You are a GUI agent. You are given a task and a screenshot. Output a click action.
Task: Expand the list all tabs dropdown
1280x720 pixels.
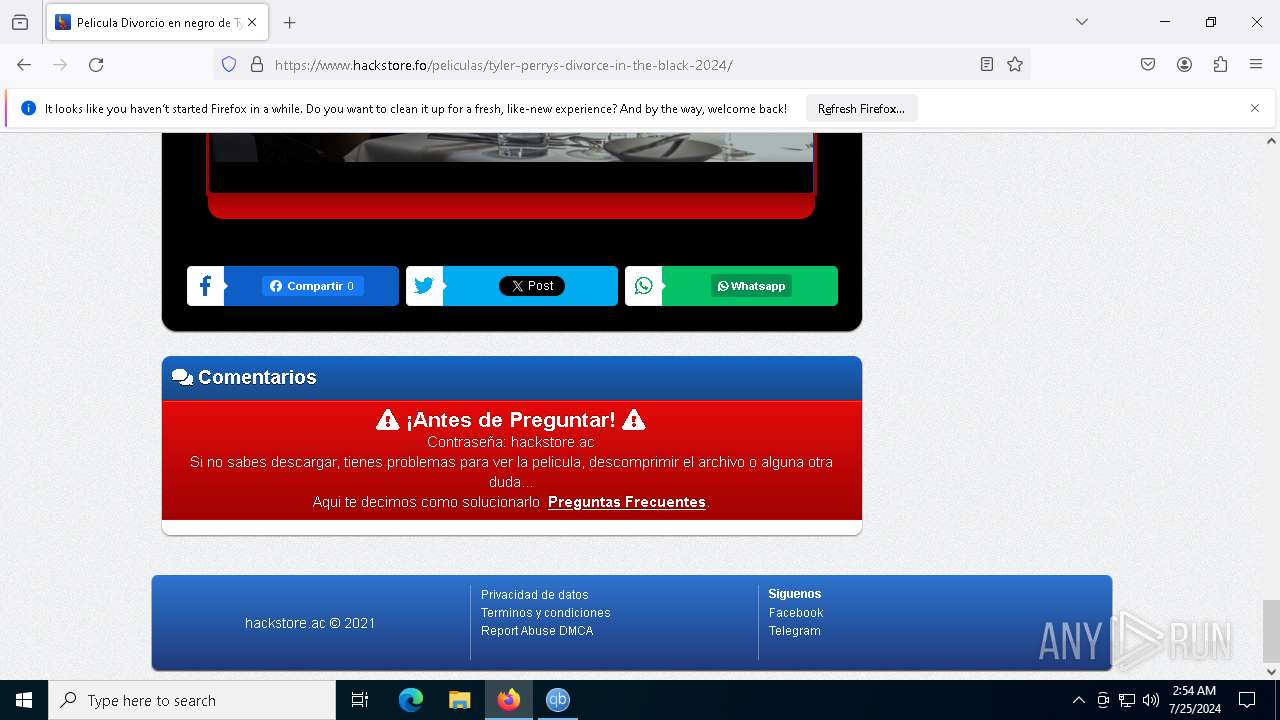(1081, 22)
